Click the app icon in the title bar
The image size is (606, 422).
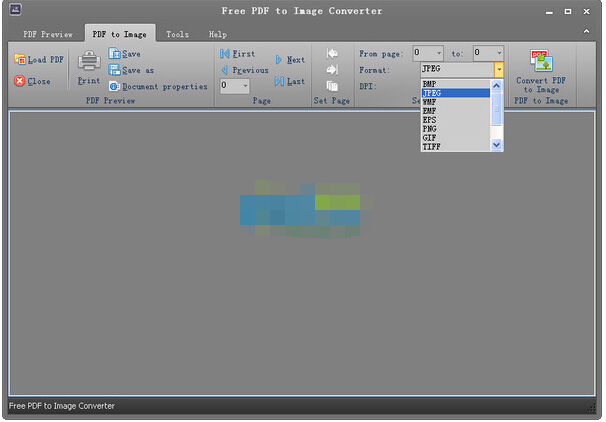point(15,9)
